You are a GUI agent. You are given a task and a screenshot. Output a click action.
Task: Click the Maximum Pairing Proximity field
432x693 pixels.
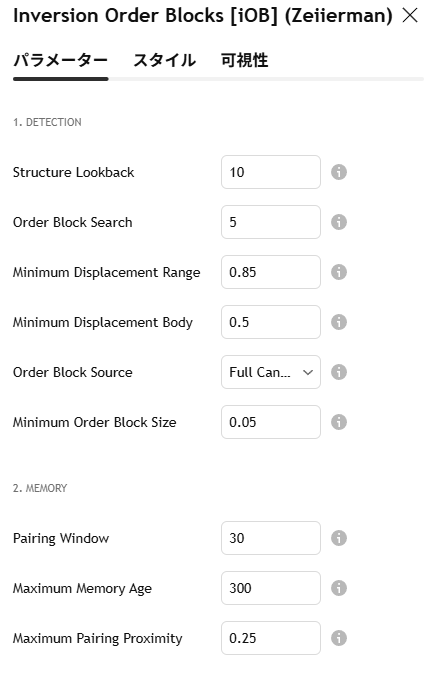[x=271, y=638]
